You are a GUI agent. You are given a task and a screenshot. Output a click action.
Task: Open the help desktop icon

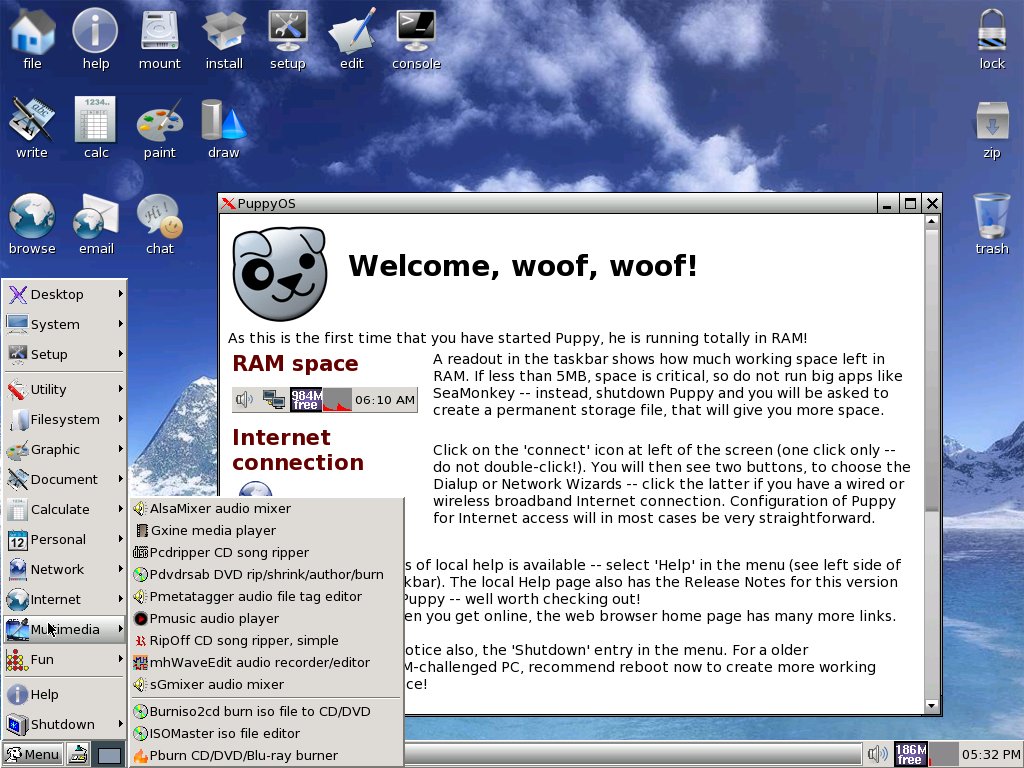point(95,39)
